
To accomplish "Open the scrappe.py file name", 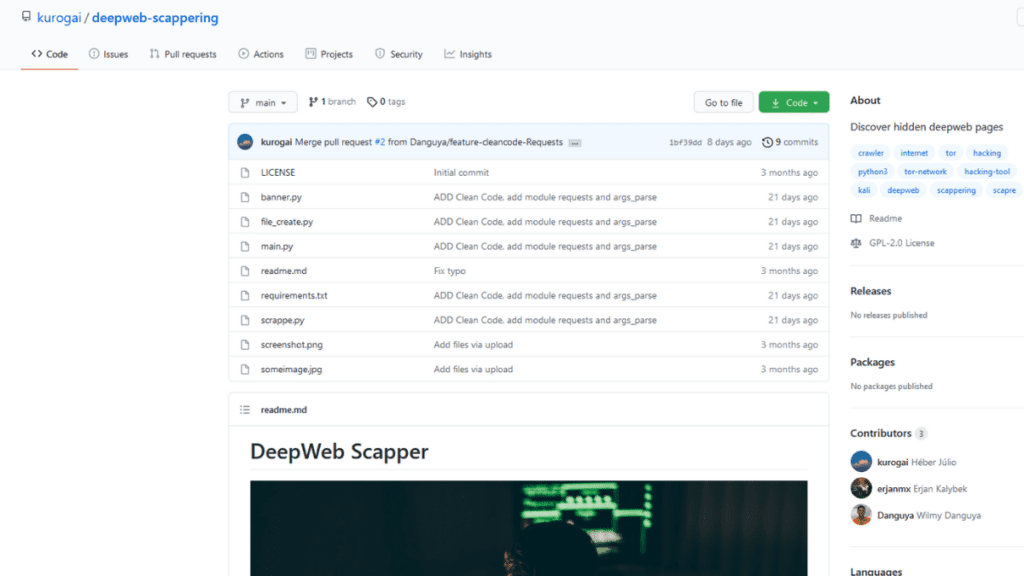I will click(283, 320).
